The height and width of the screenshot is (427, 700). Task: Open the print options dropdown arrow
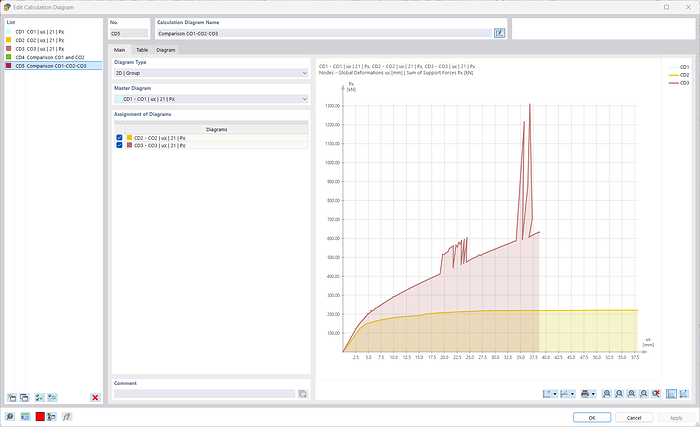coord(595,394)
